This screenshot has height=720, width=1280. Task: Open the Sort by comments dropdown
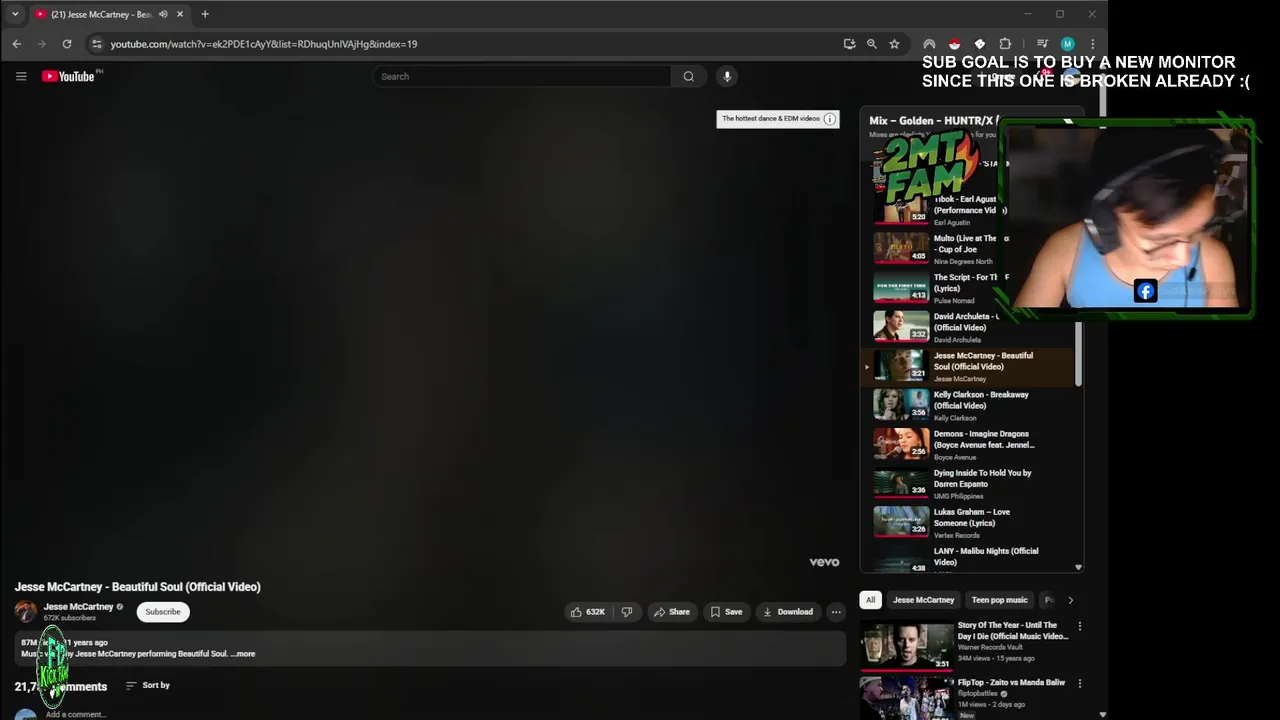point(148,685)
